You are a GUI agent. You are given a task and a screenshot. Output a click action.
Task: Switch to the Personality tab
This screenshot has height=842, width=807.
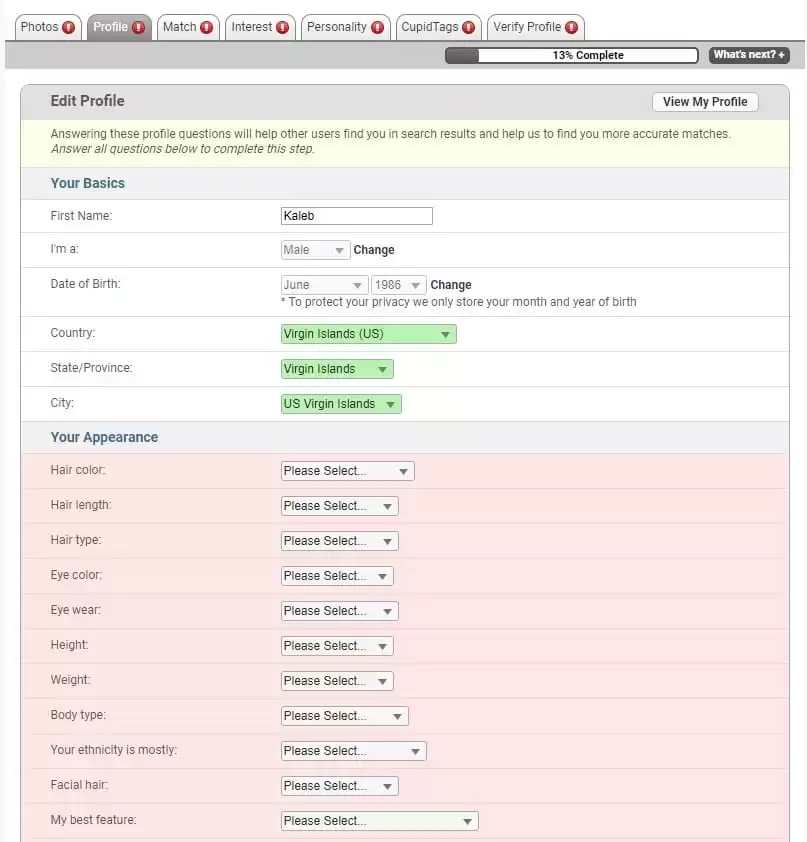pos(336,27)
